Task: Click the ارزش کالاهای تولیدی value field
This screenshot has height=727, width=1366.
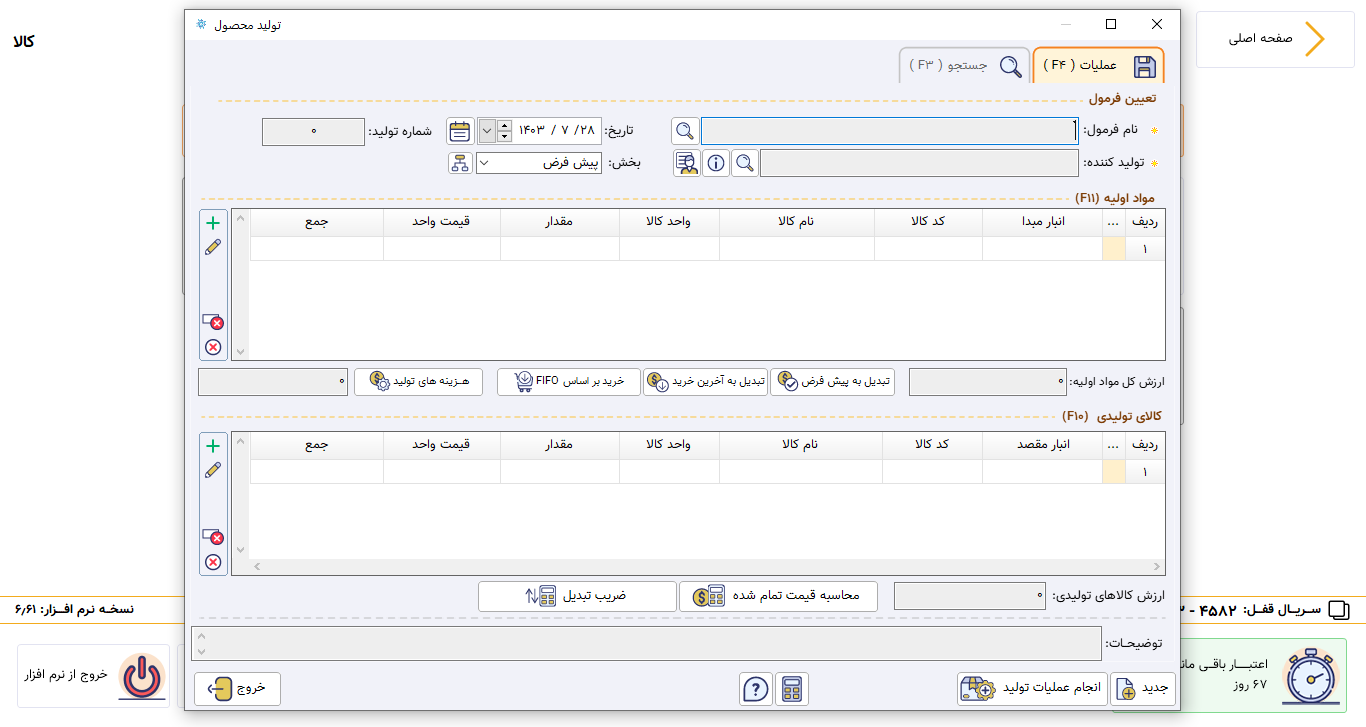Action: pos(970,596)
